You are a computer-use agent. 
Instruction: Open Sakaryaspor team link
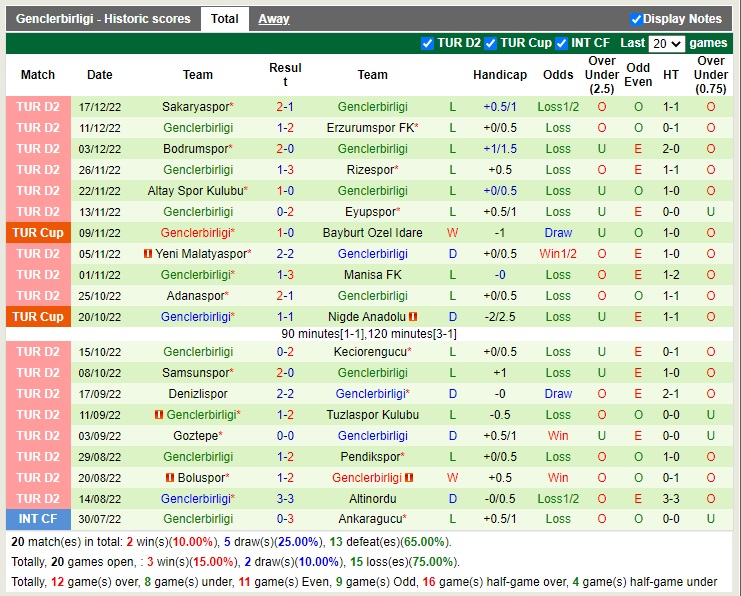coord(194,107)
